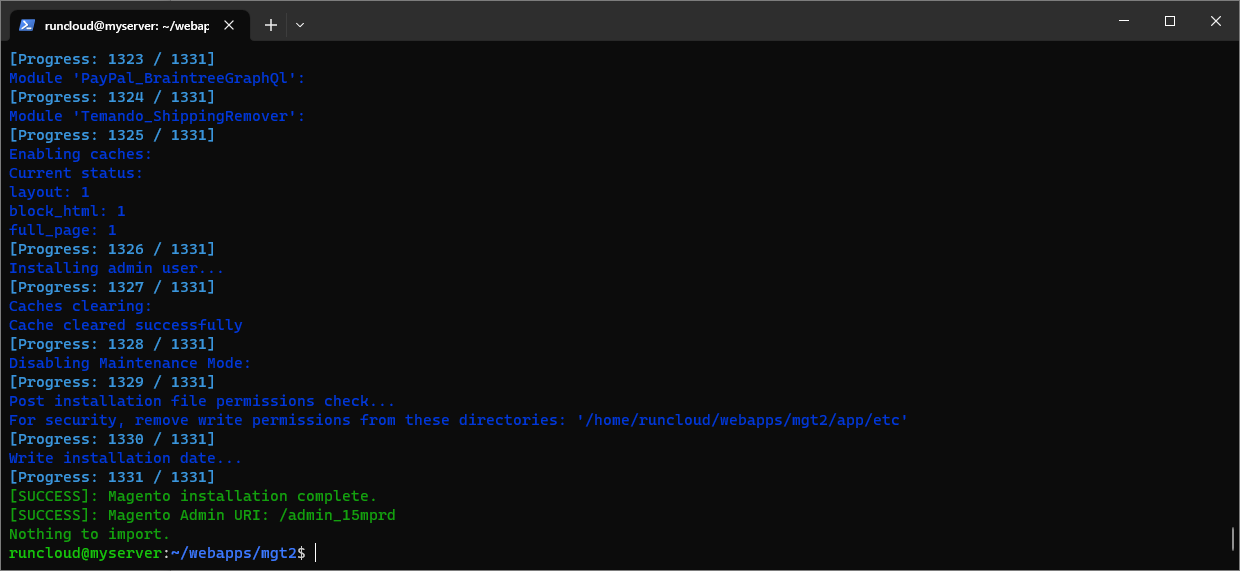Click the 'block_html: 1' line
This screenshot has width=1240, height=571.
coord(67,211)
